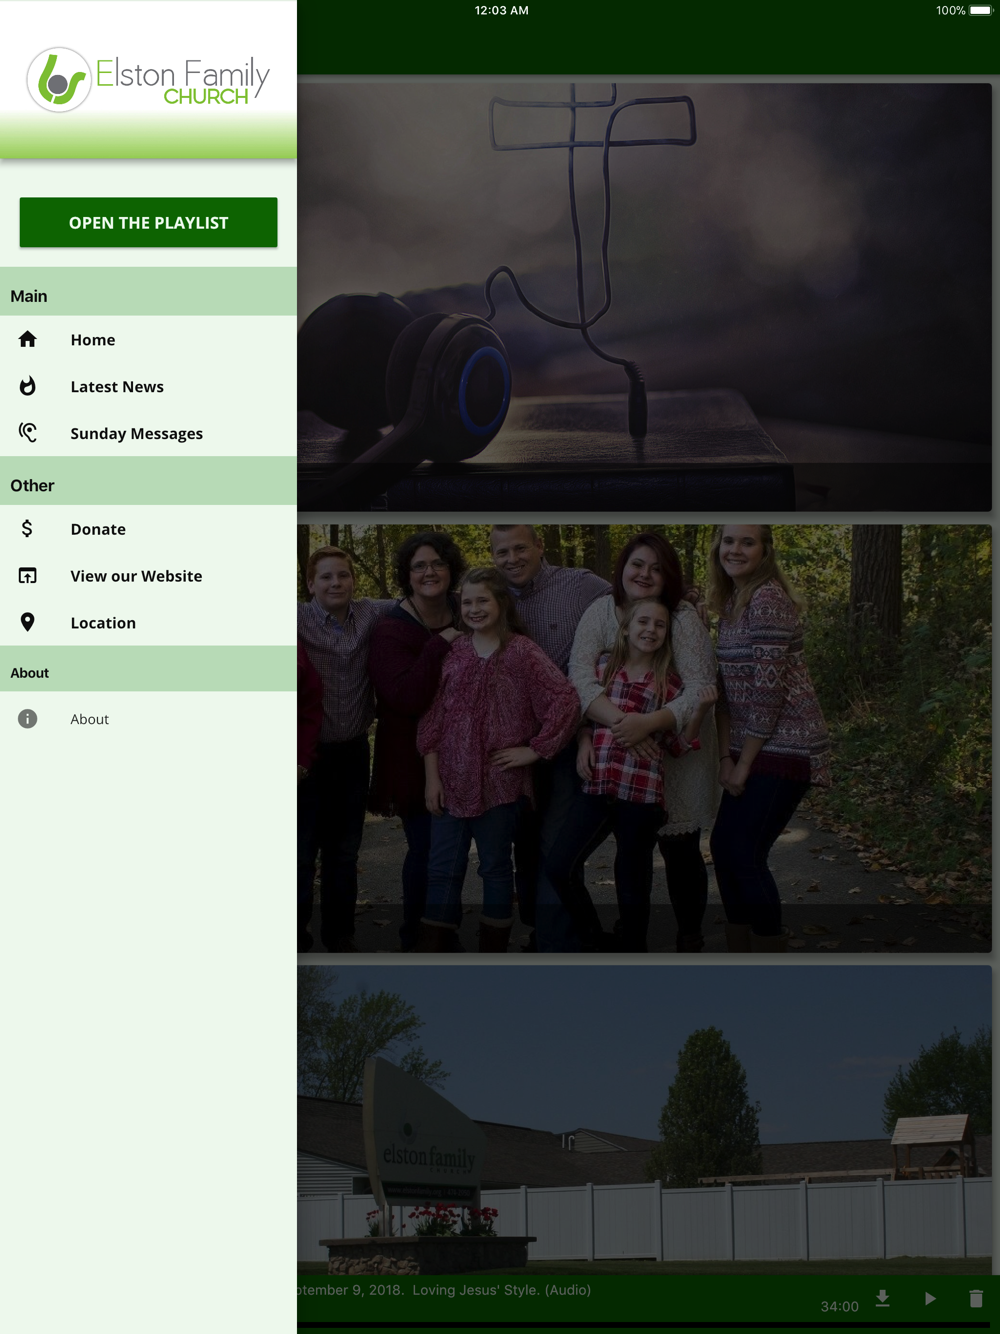Play the Loving Jesus' Style audio
1000x1334 pixels.
pyautogui.click(x=930, y=1298)
